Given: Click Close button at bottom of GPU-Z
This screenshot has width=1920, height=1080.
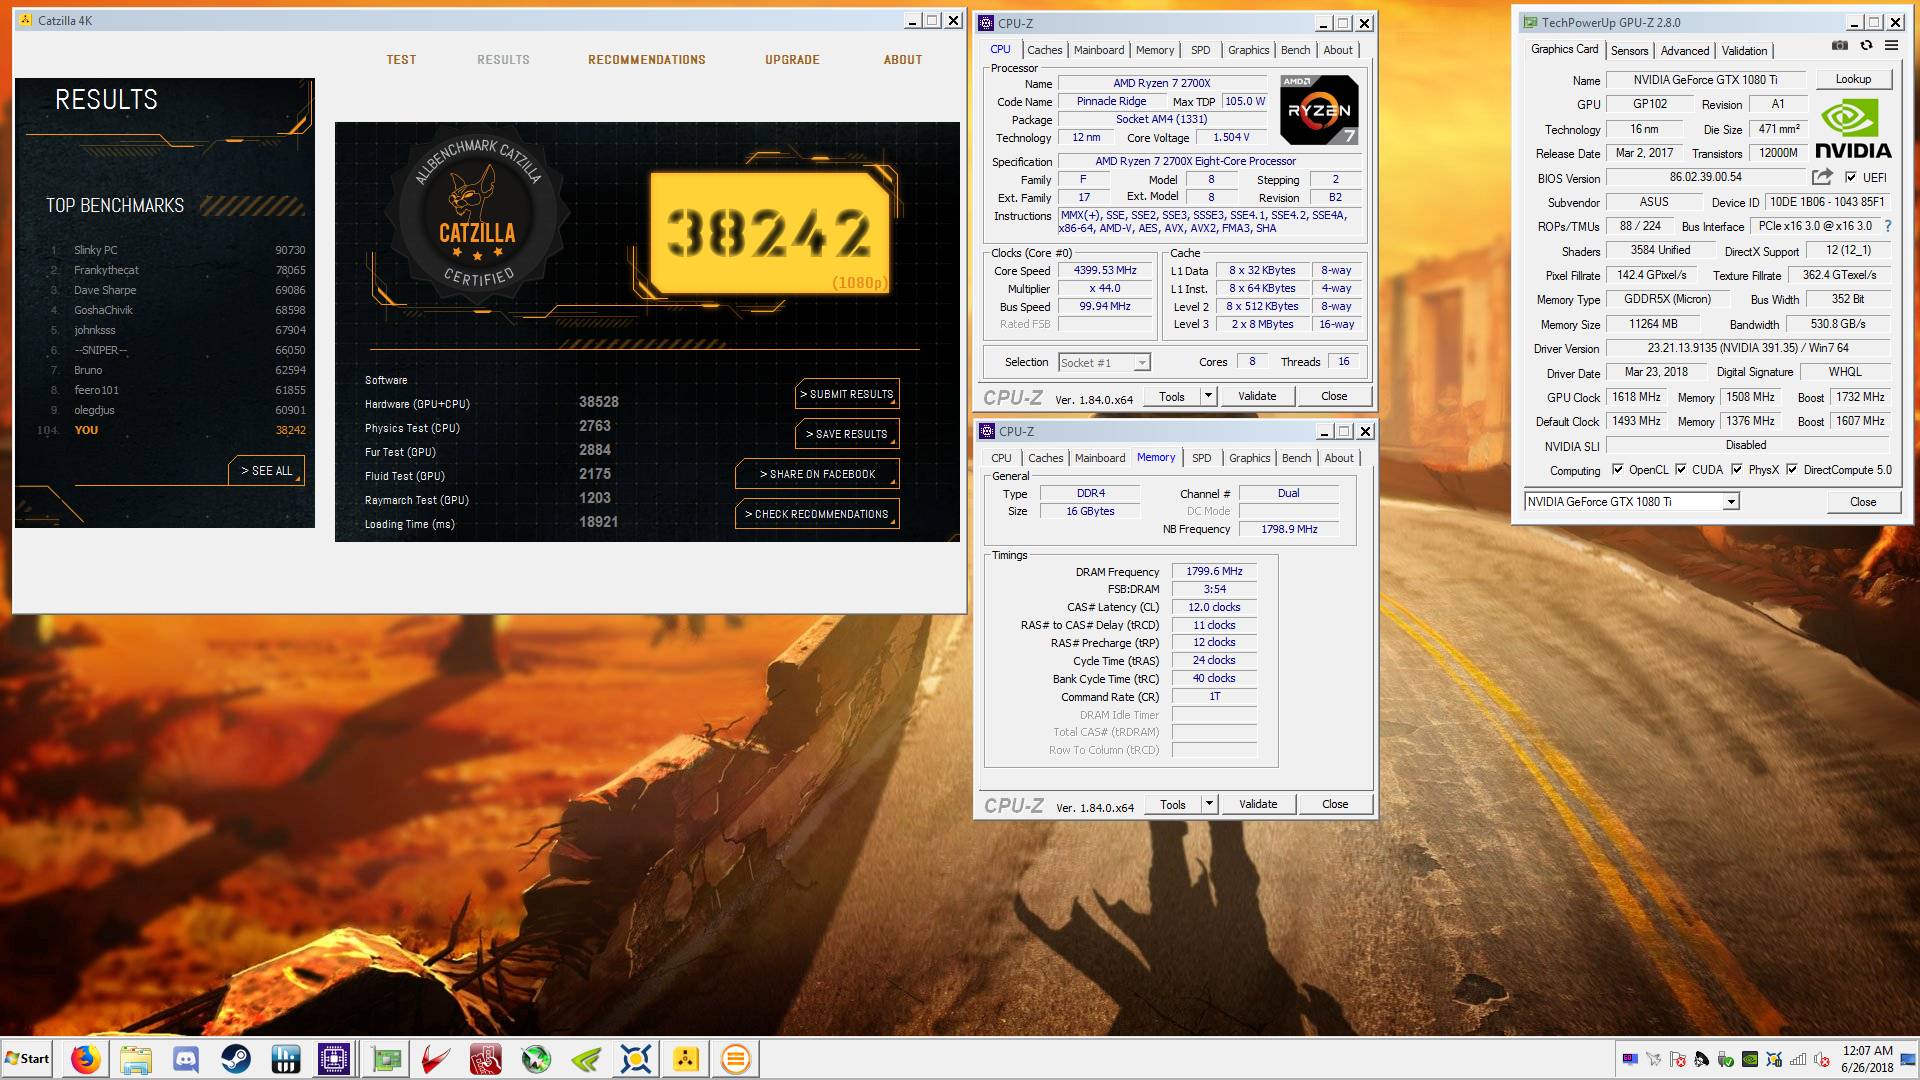Looking at the screenshot, I should (x=1863, y=502).
